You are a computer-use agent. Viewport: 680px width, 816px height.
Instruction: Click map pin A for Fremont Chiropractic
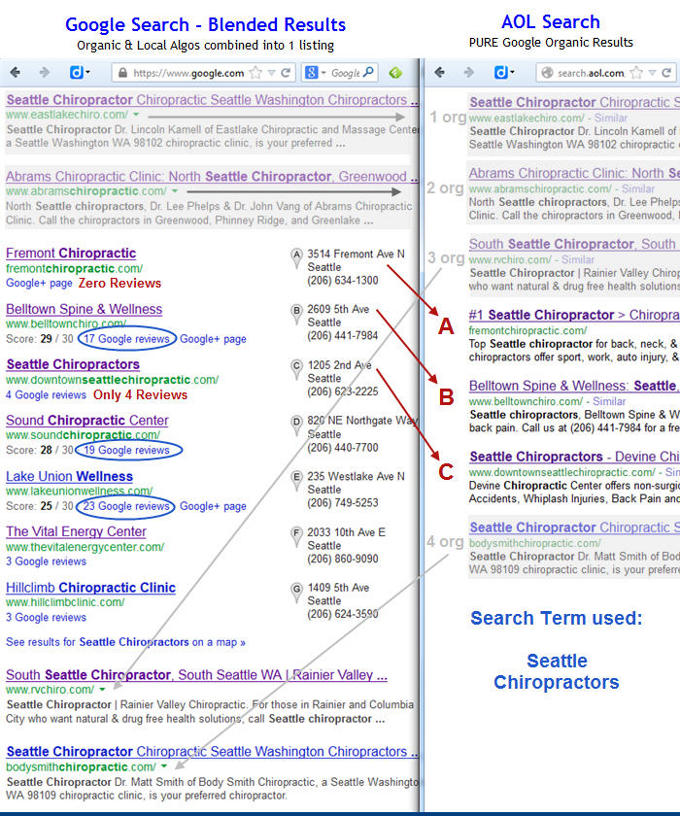click(x=296, y=255)
